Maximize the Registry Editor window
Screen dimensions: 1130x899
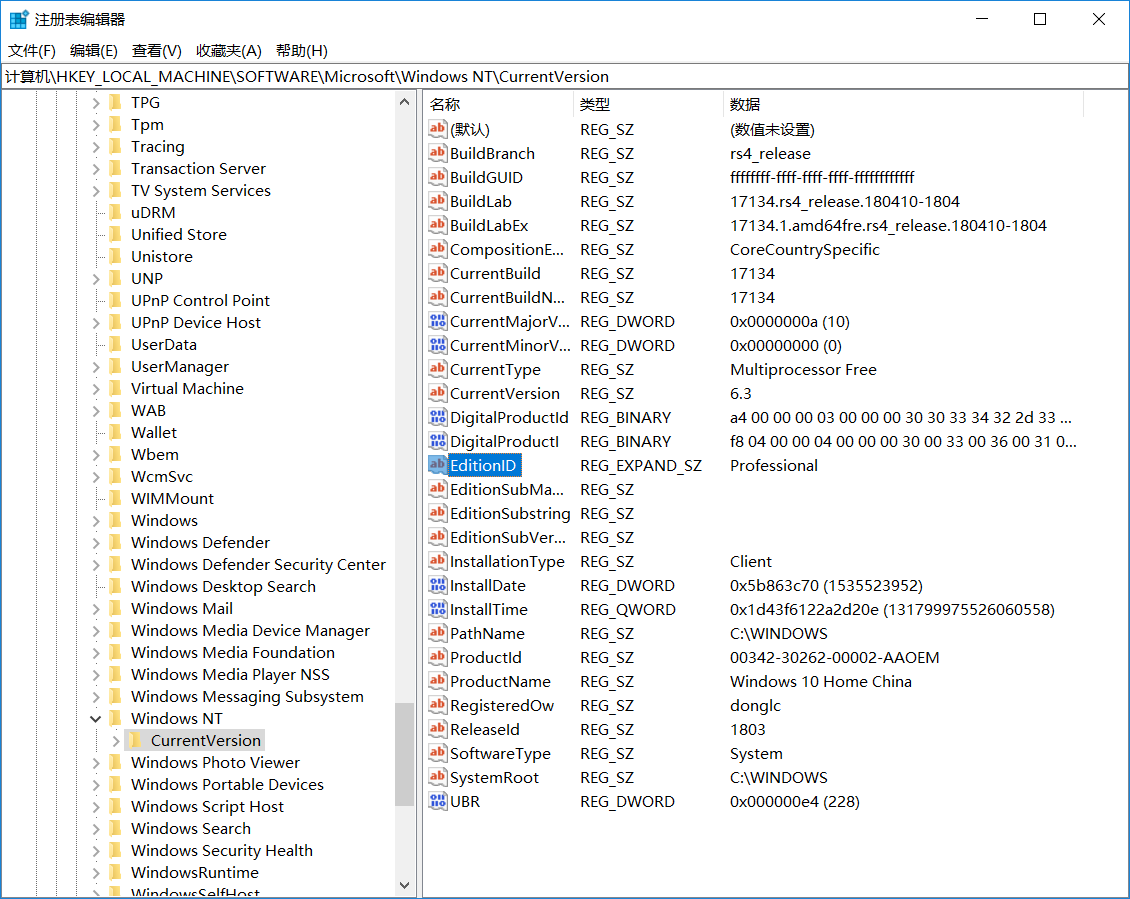tap(1040, 19)
